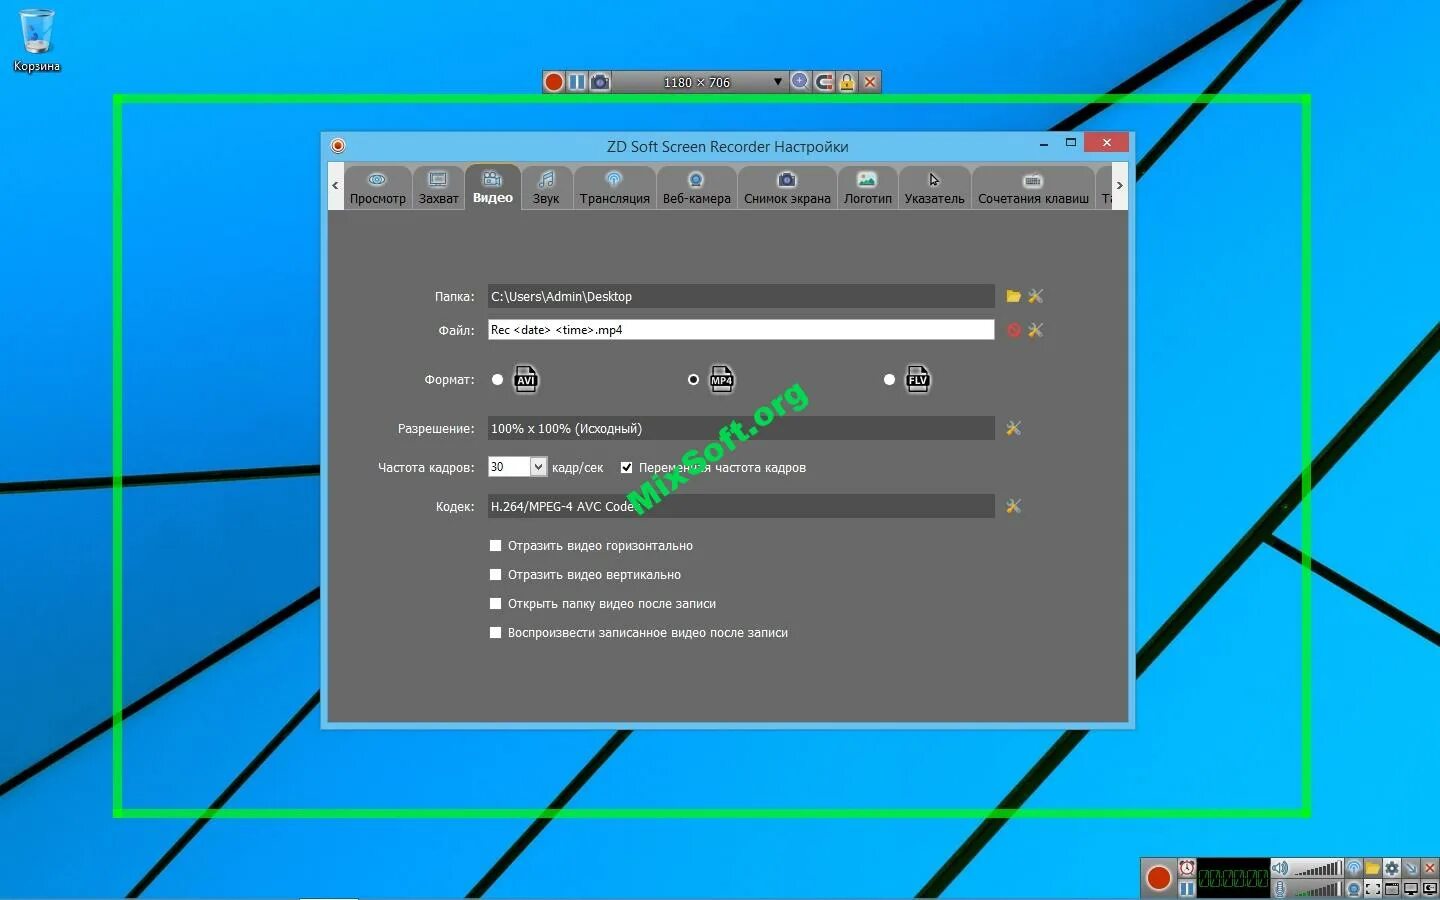Toggle the padlock lock icon on capture toolbar
Screen dimensions: 1440x900
847,82
